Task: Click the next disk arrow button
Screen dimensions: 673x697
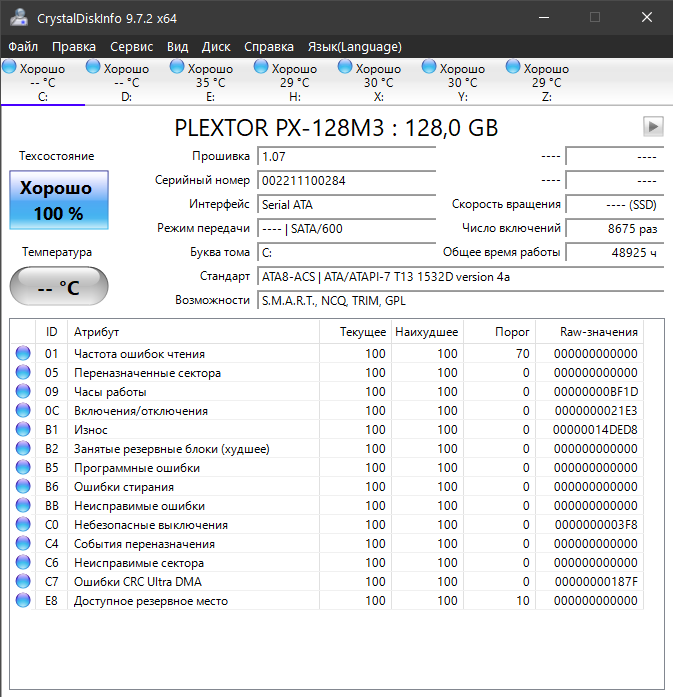Action: (653, 127)
